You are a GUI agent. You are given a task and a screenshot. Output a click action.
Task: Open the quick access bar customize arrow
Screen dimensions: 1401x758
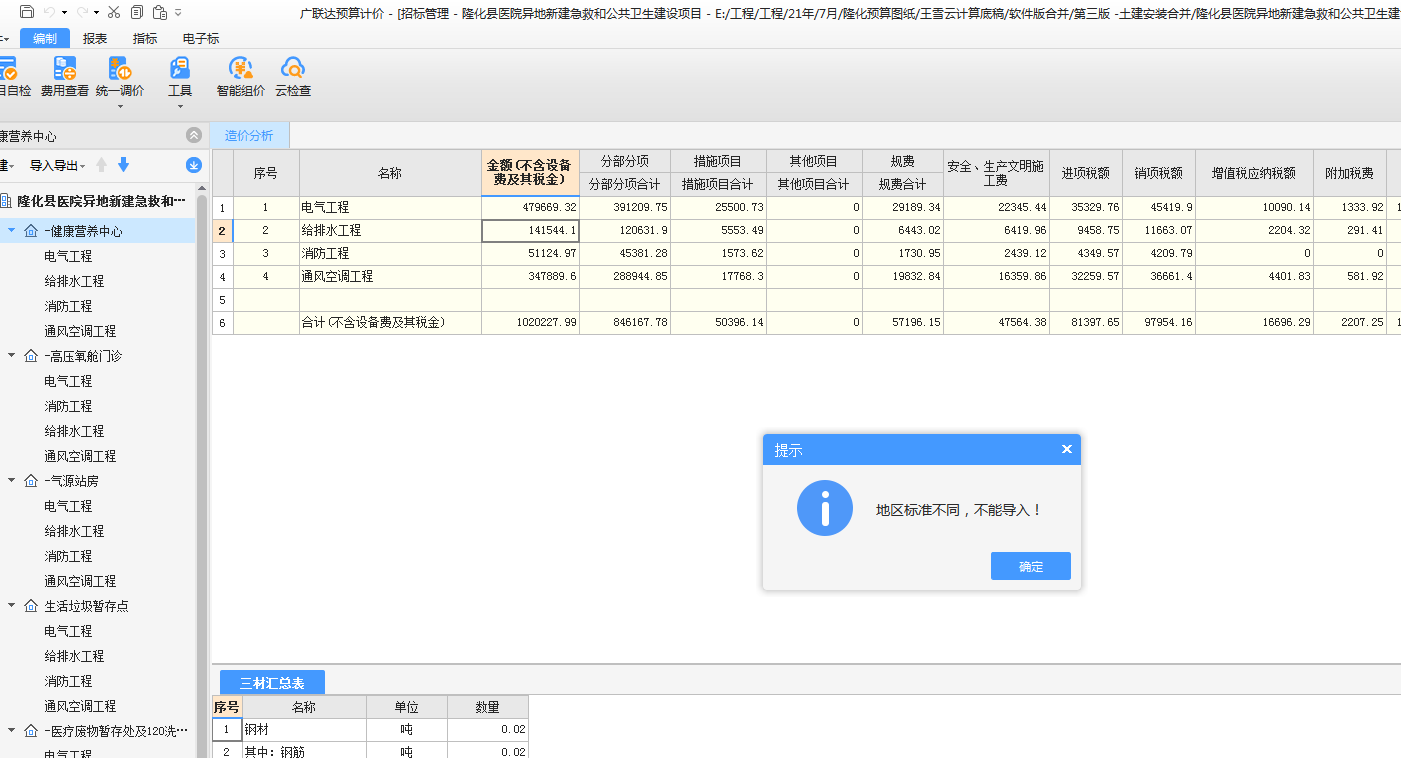click(x=178, y=12)
